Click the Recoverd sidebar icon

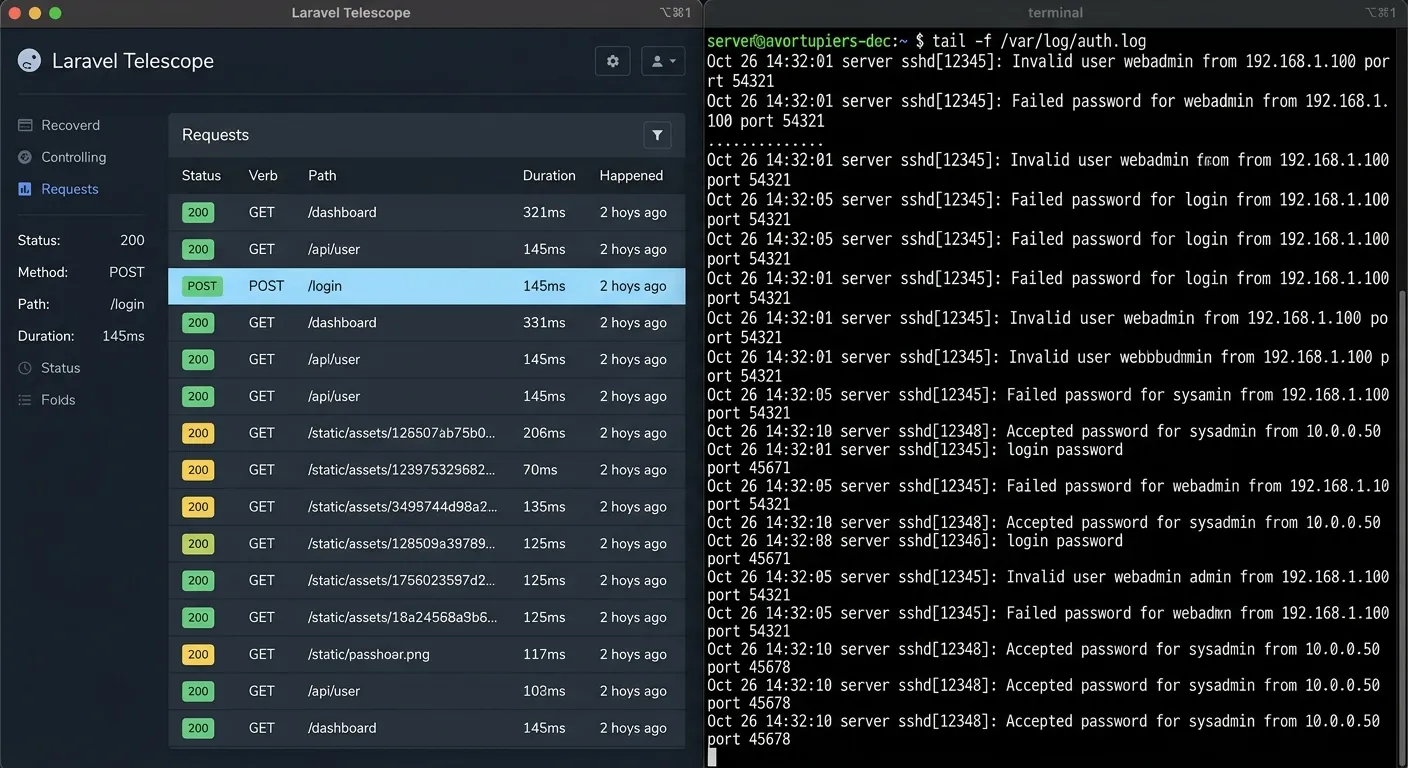(x=25, y=125)
